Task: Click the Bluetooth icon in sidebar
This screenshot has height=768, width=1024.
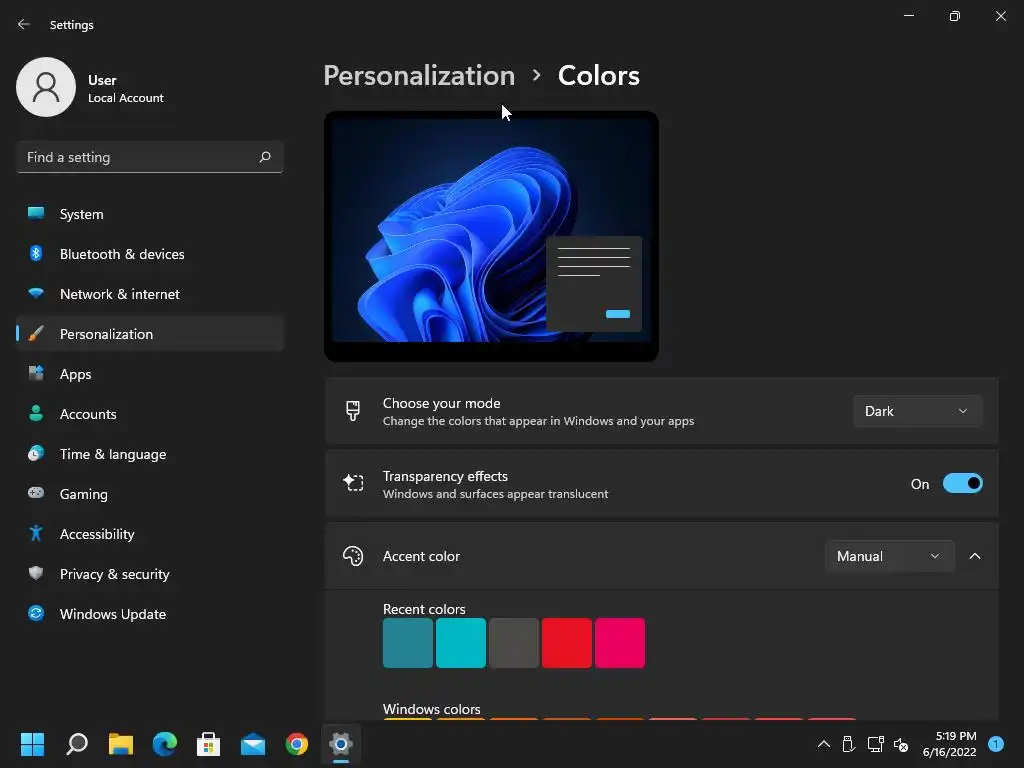Action: coord(36,253)
